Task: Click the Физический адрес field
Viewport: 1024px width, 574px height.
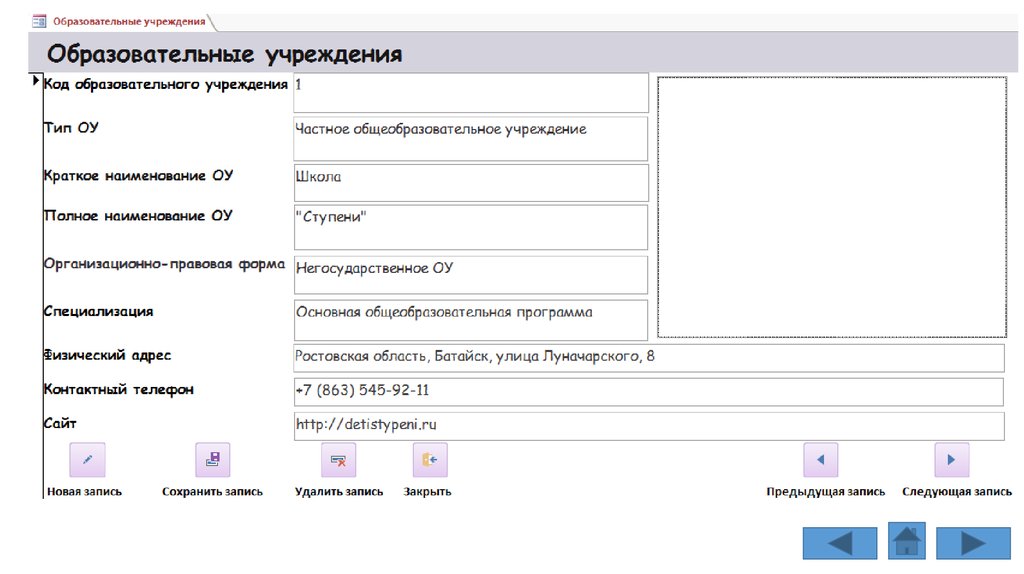Action: point(648,357)
